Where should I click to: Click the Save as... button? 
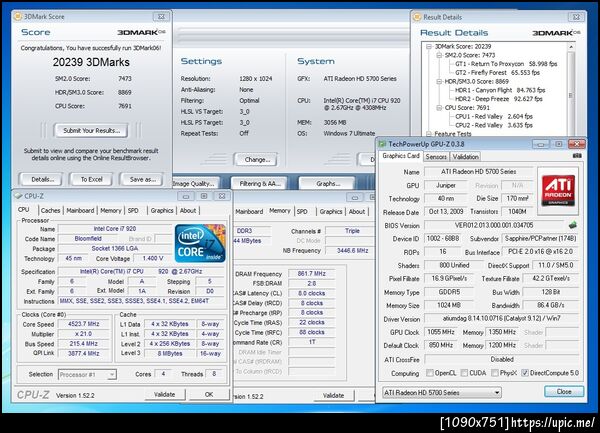click(x=142, y=179)
